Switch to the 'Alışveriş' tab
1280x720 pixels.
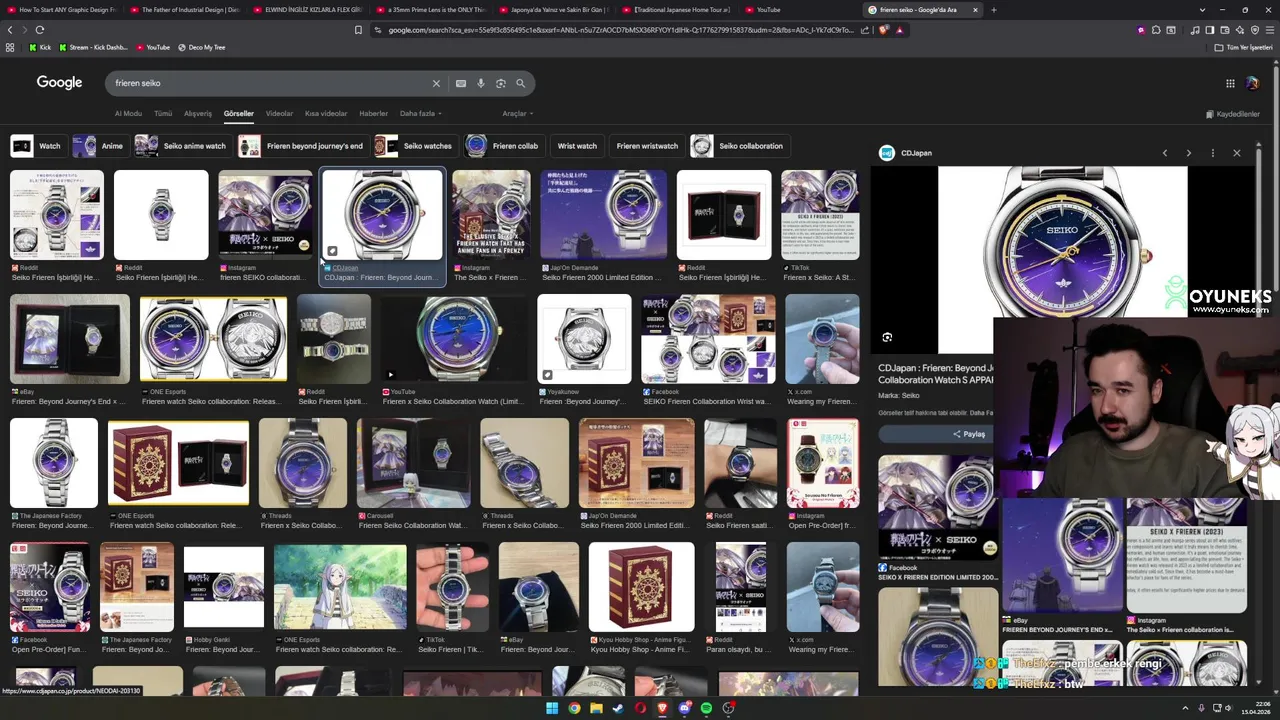point(198,113)
